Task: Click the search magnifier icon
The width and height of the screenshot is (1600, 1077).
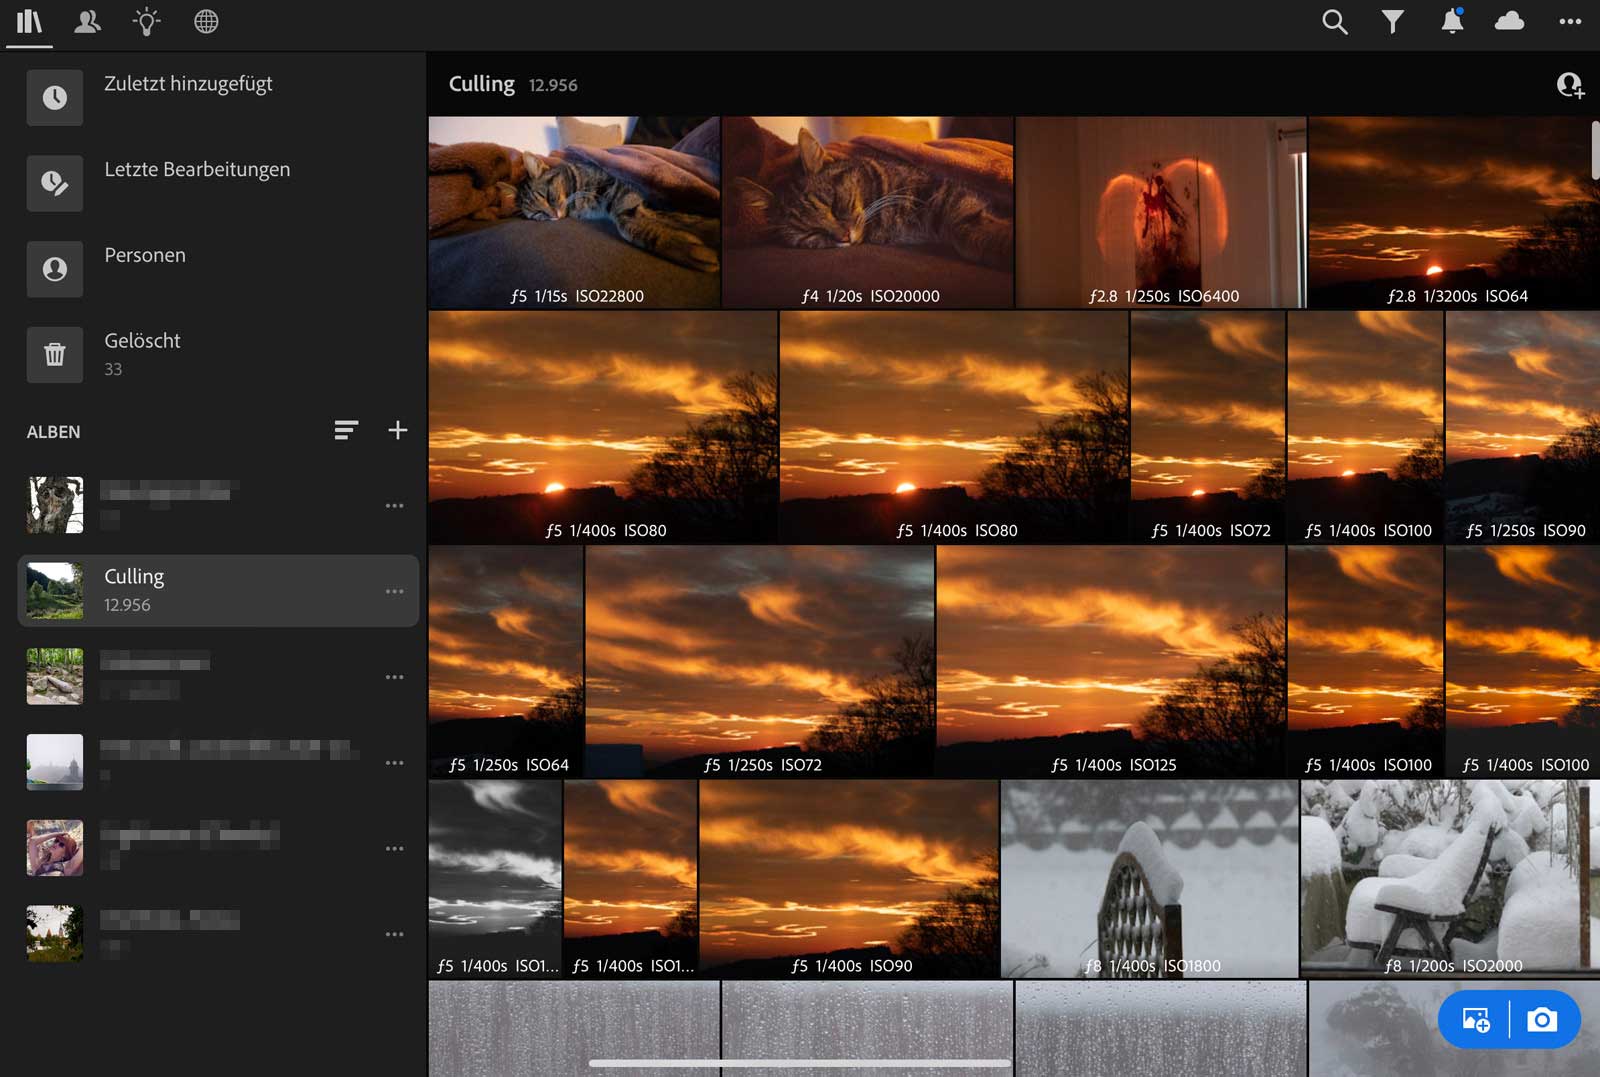Action: (x=1334, y=22)
